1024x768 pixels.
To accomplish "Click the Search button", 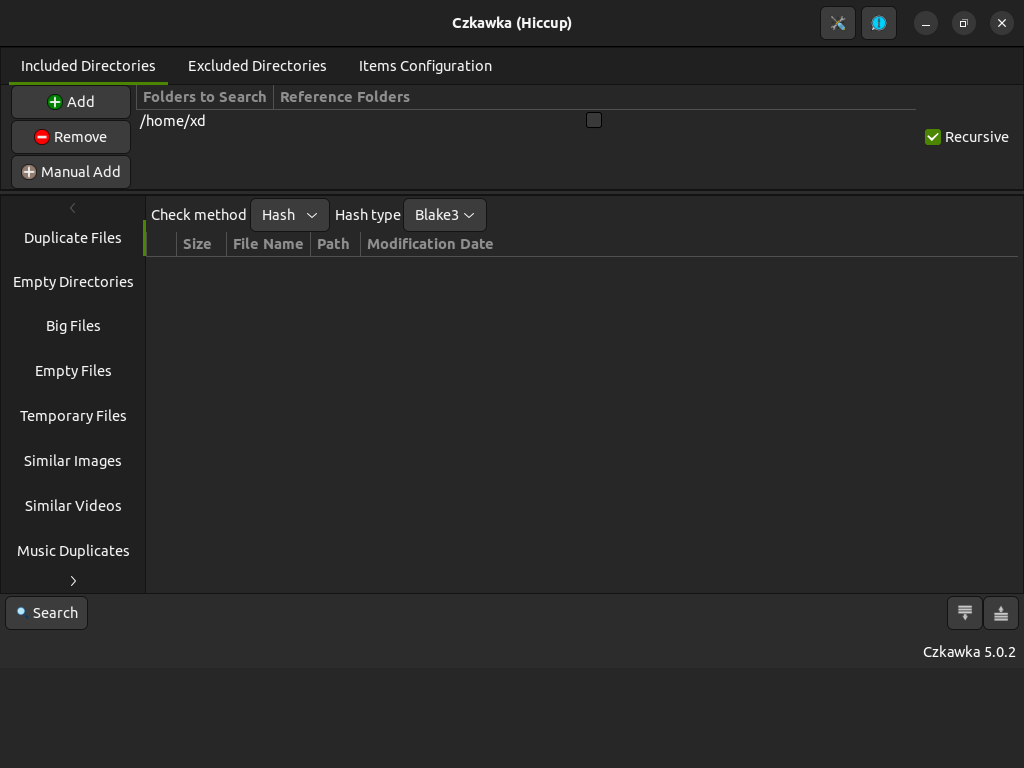I will point(46,613).
